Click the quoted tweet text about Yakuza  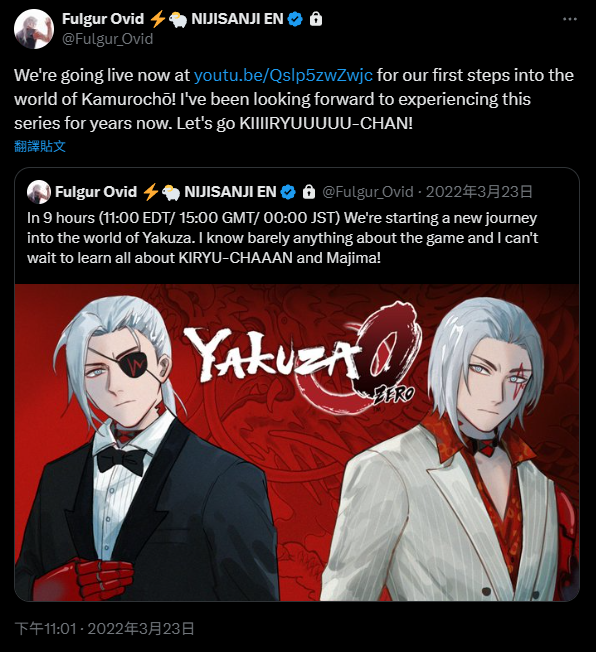pyautogui.click(x=283, y=238)
